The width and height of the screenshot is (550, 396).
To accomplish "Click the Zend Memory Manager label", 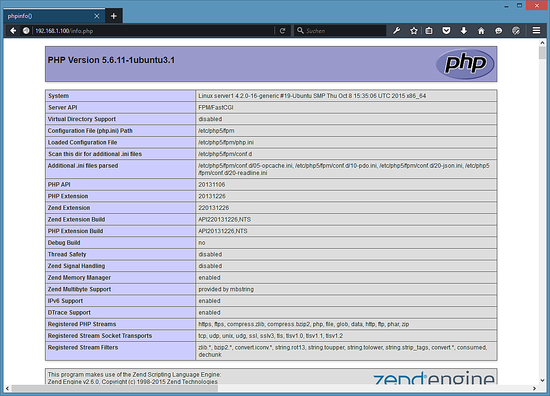I will click(x=79, y=277).
